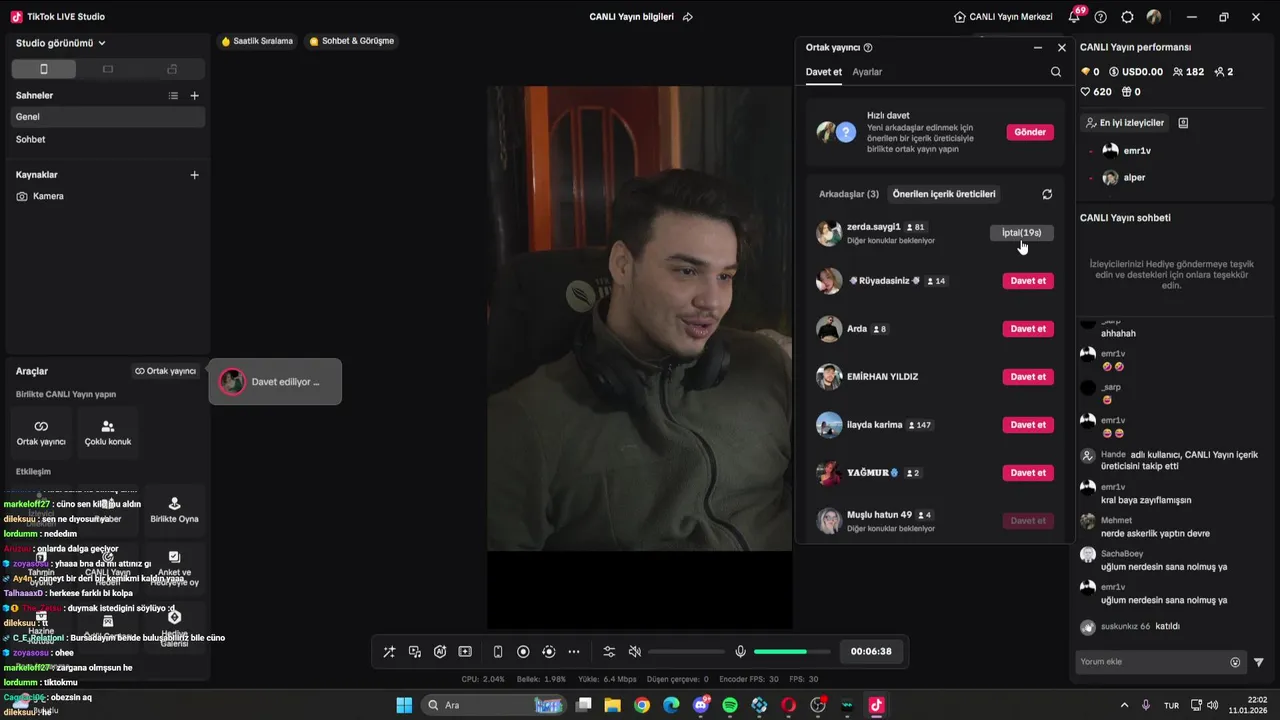Invite Arda with Davet et
Image resolution: width=1280 pixels, height=720 pixels.
point(1028,329)
